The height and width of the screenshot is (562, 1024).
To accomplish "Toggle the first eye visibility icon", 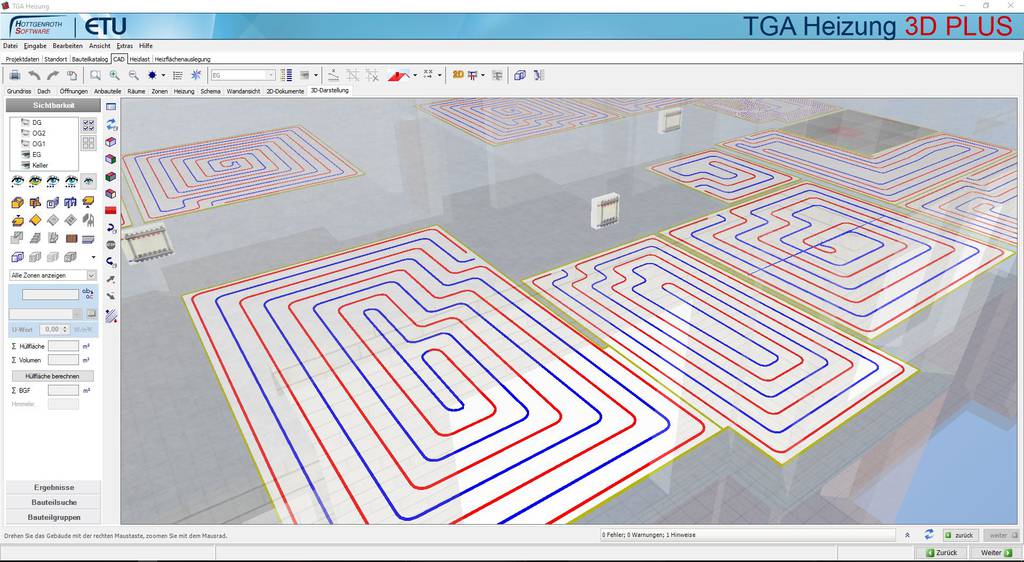I will coord(17,181).
